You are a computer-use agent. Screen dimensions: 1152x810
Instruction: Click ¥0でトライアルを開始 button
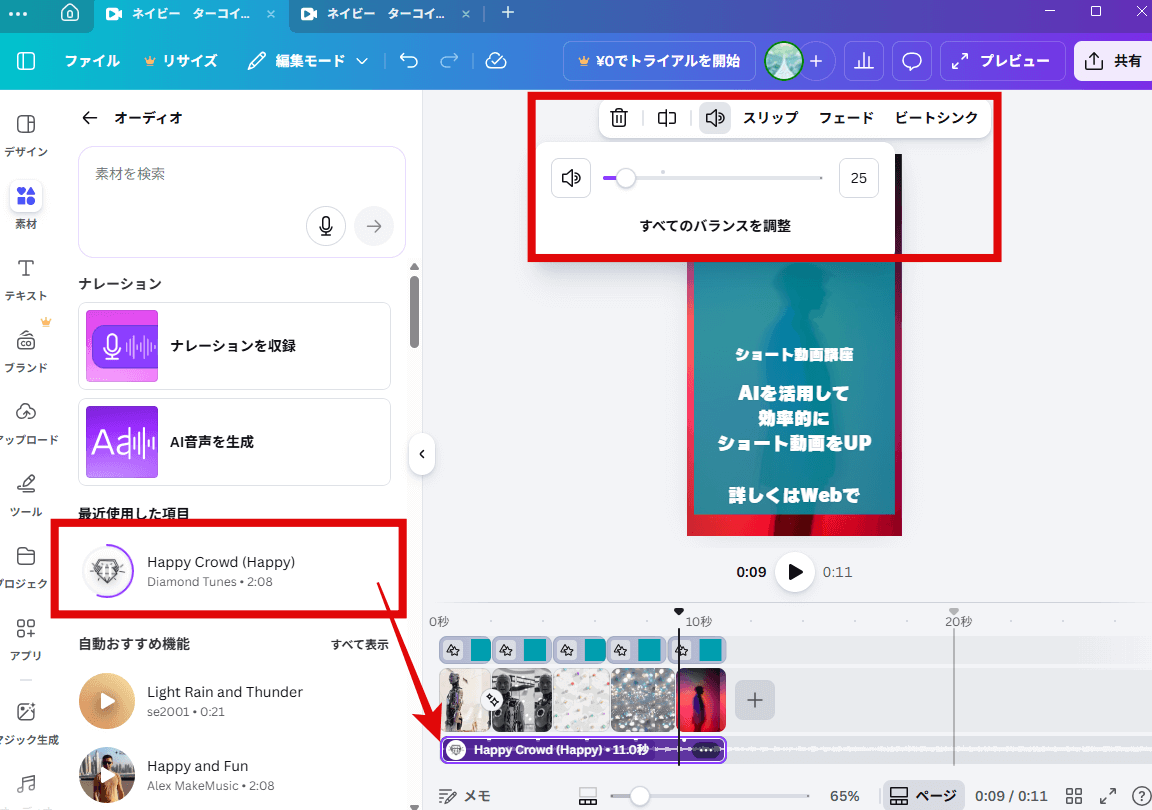(657, 61)
